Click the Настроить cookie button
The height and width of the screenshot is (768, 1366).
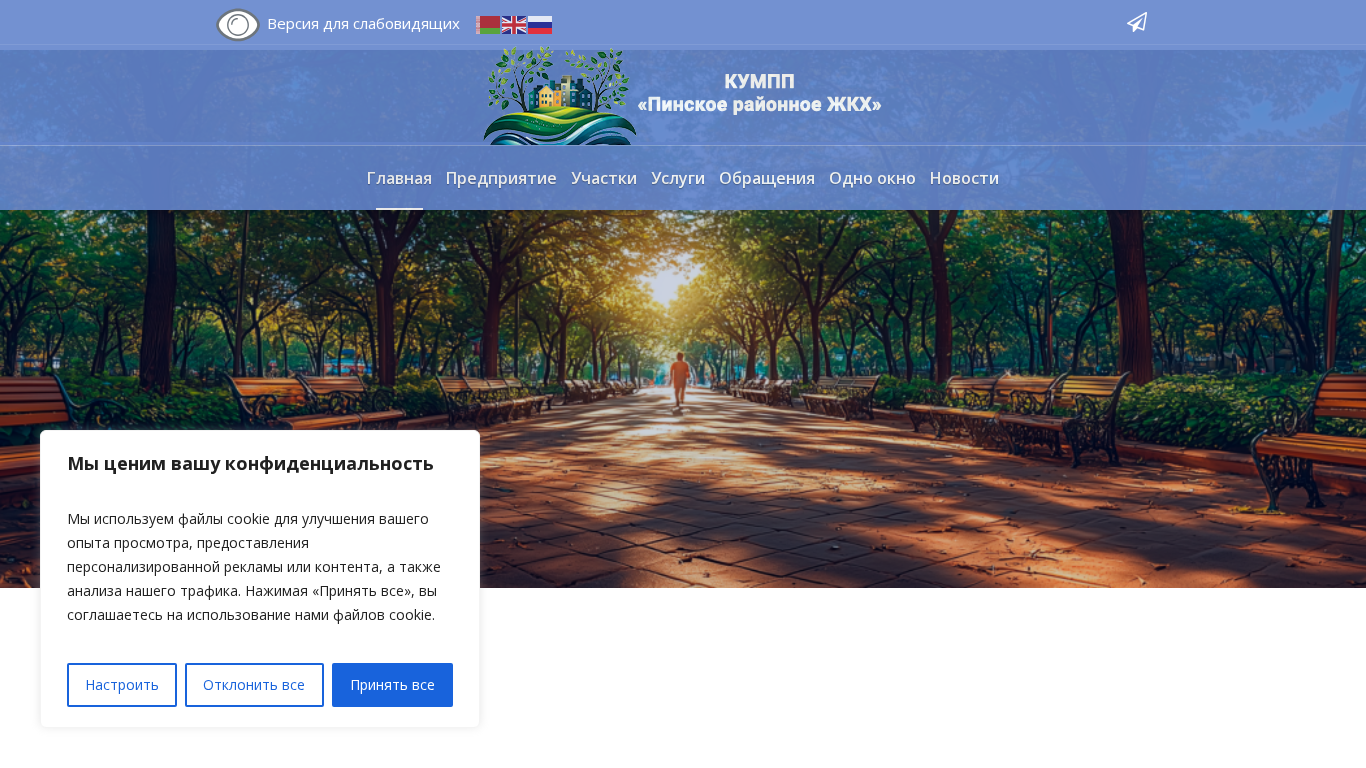click(x=122, y=685)
